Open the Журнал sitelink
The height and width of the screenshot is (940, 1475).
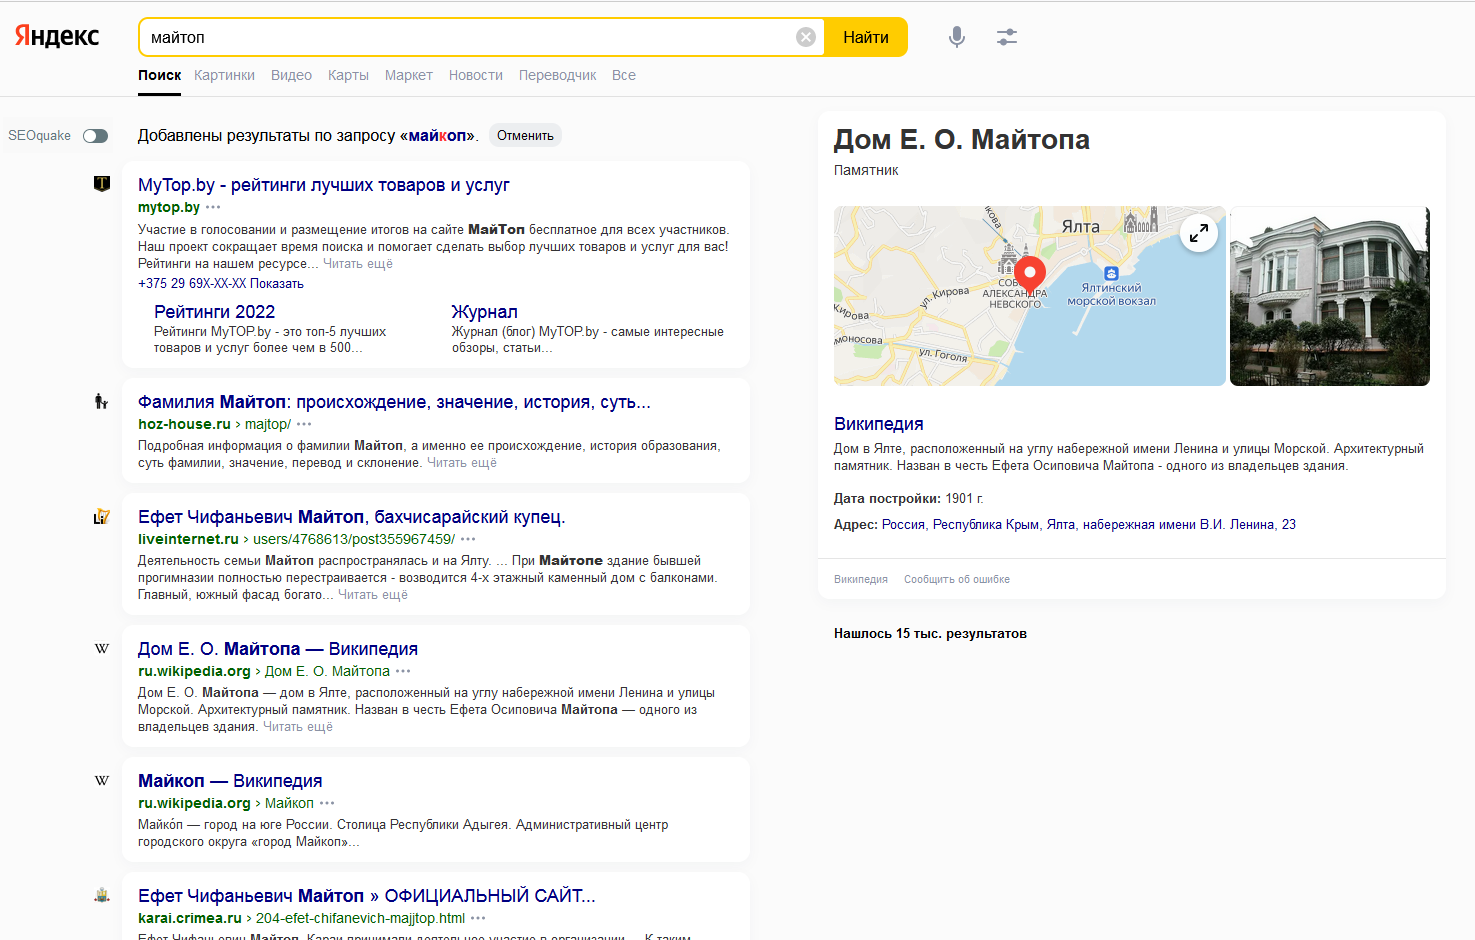pyautogui.click(x=484, y=312)
